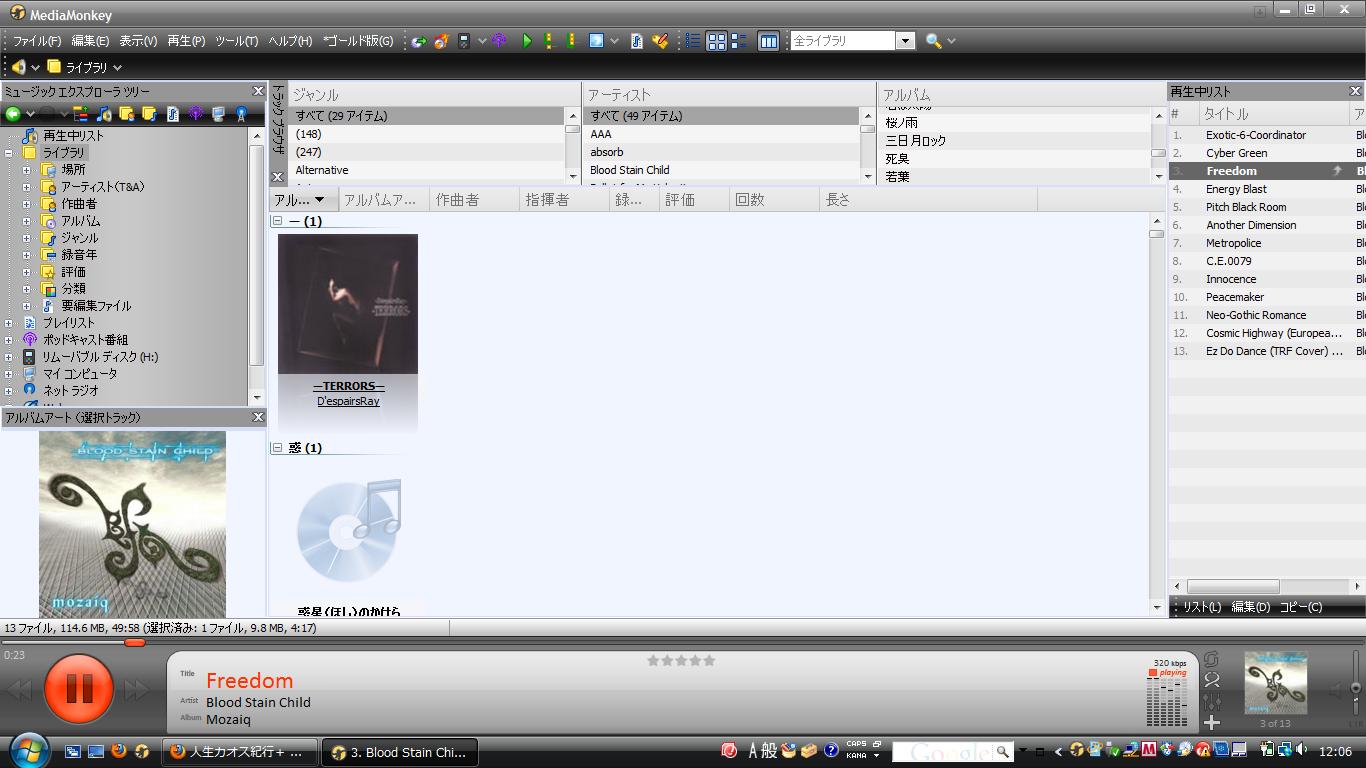1366x768 pixels.
Task: Open the ライブラリ breadcrumb dropdown arrow
Action: 117,68
